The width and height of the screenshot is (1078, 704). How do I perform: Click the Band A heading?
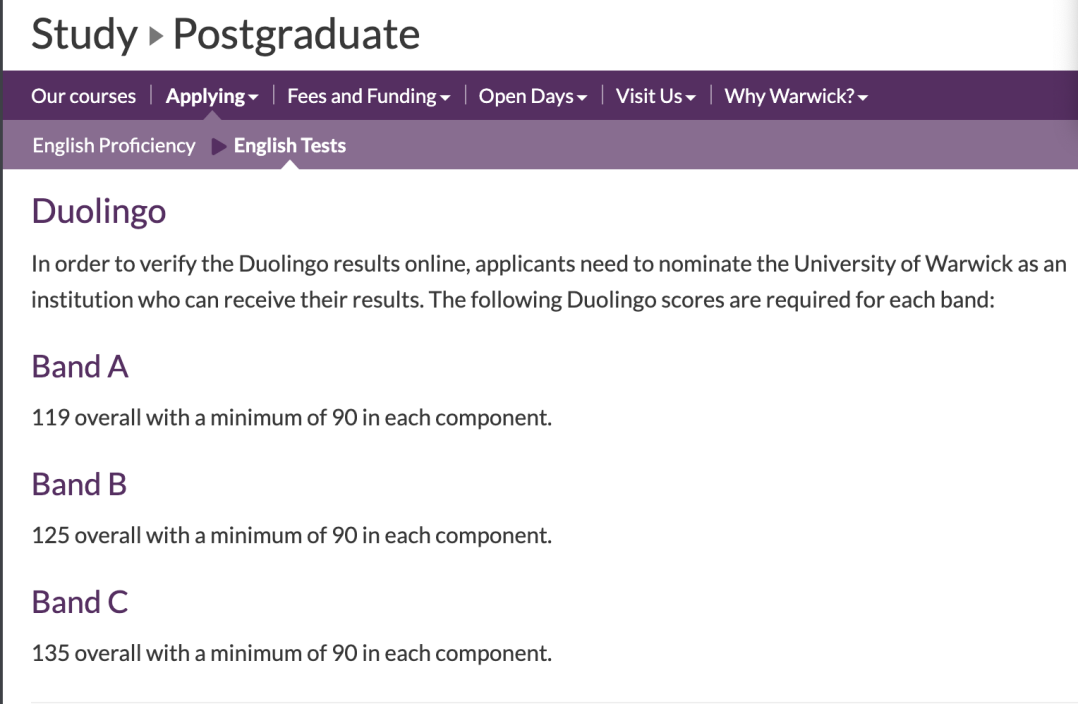pyautogui.click(x=80, y=366)
